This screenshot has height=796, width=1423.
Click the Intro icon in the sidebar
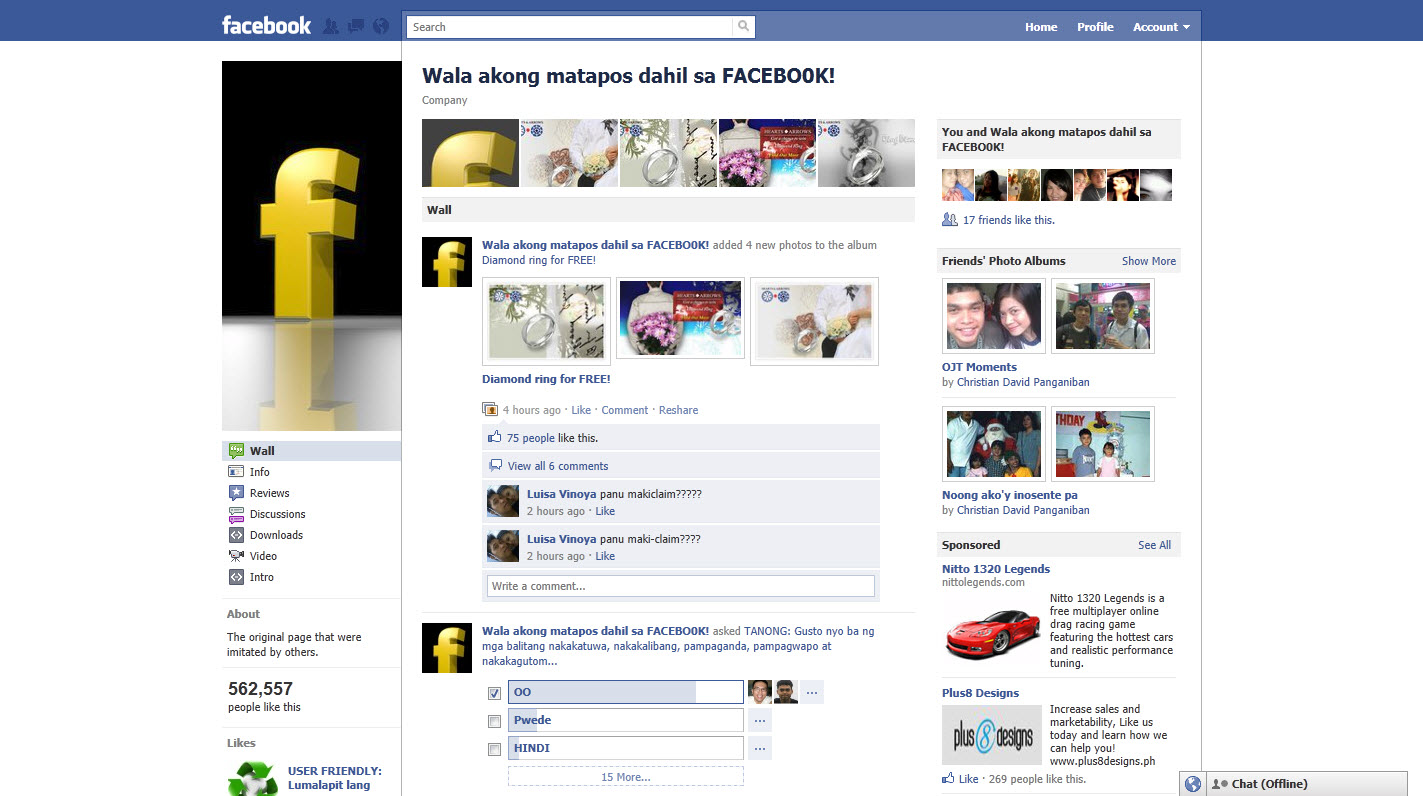click(236, 577)
